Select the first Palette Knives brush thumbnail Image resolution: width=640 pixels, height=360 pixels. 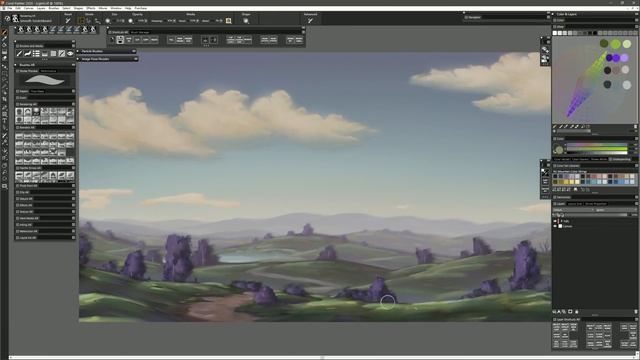pyautogui.click(x=19, y=176)
